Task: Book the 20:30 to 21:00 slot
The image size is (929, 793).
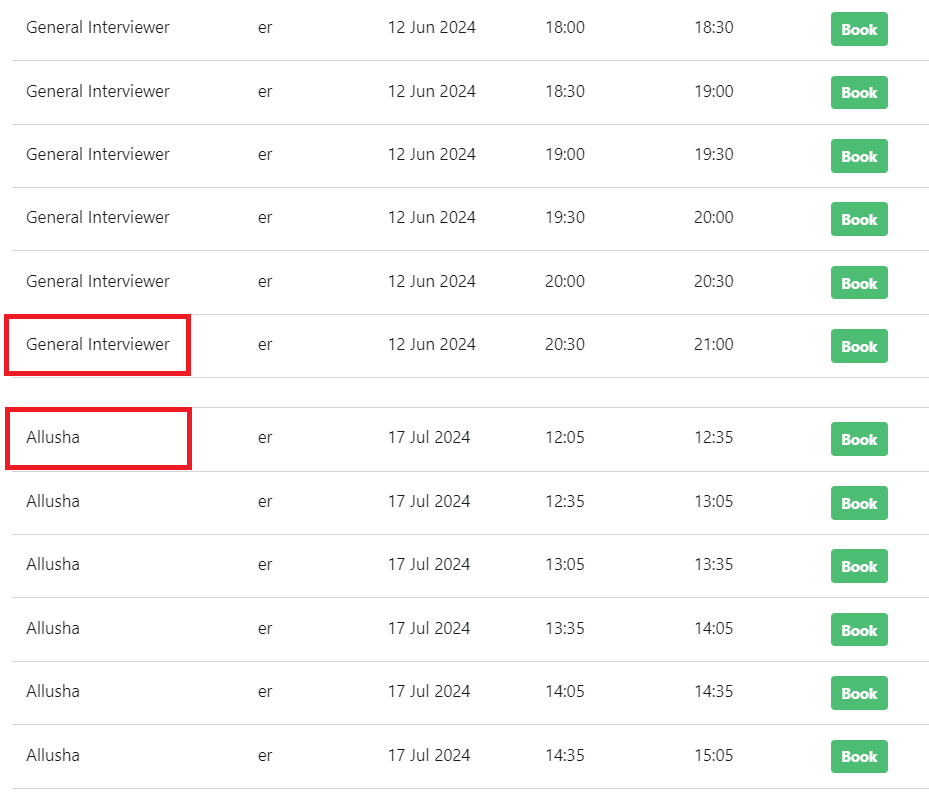Action: [x=858, y=346]
